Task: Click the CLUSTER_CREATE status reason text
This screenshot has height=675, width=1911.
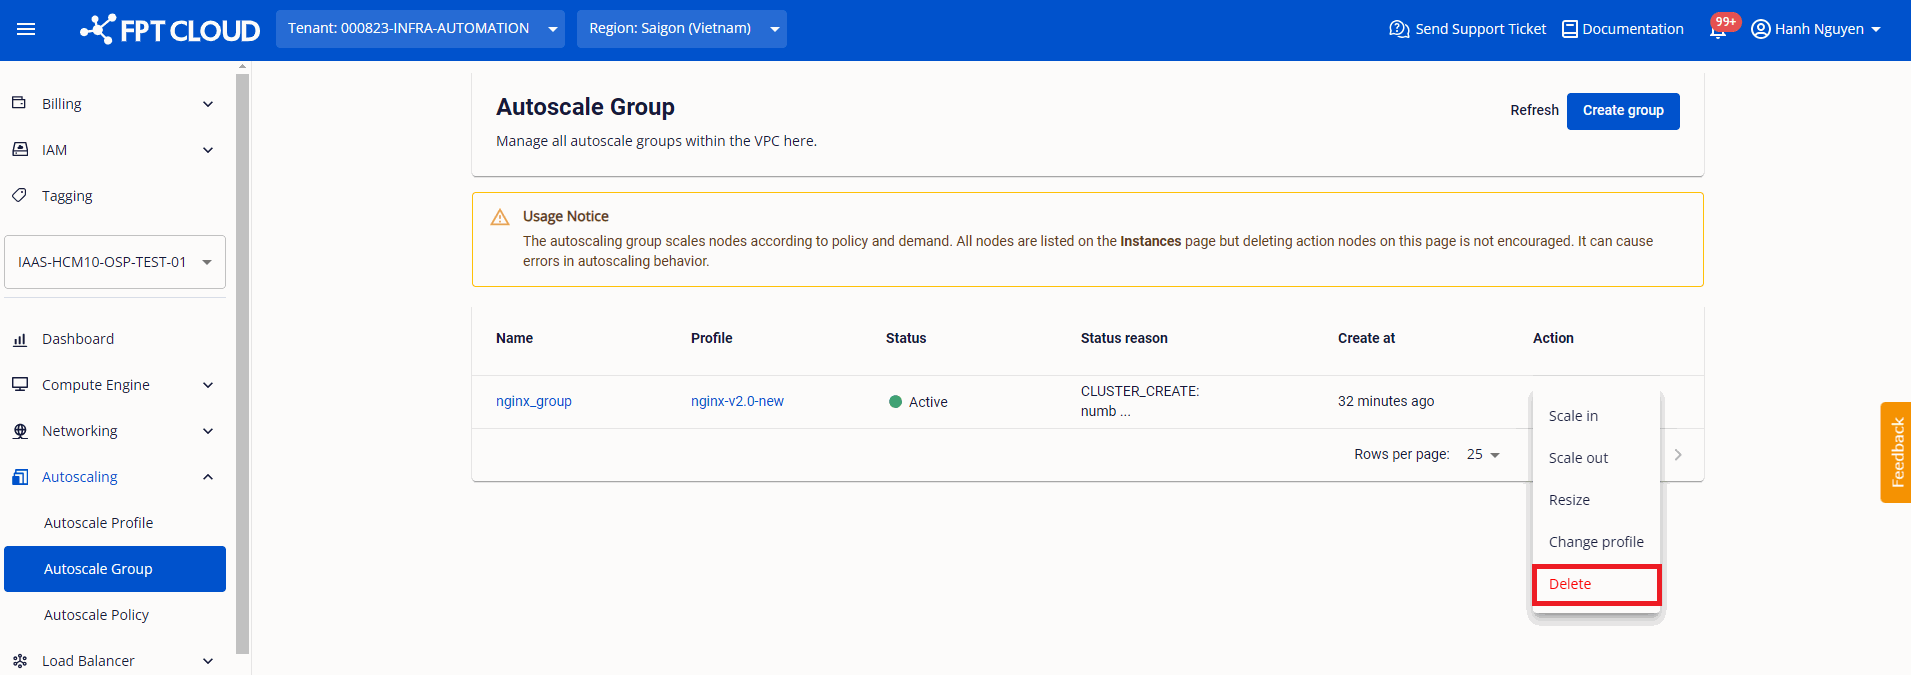Action: tap(1140, 401)
